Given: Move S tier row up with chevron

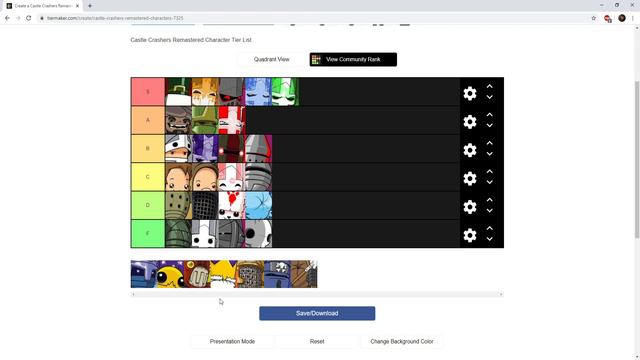Looking at the screenshot, I should 489,87.
